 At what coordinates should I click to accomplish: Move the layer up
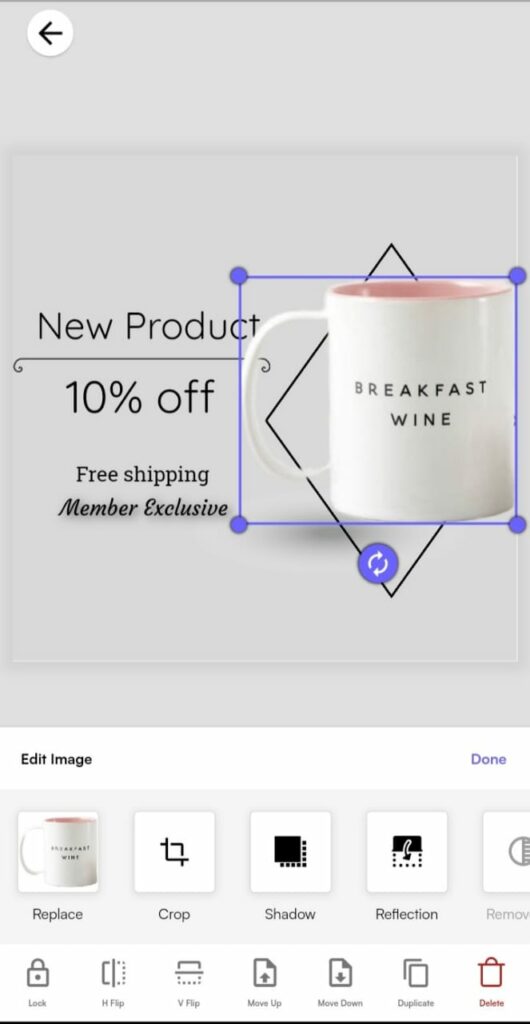point(264,982)
